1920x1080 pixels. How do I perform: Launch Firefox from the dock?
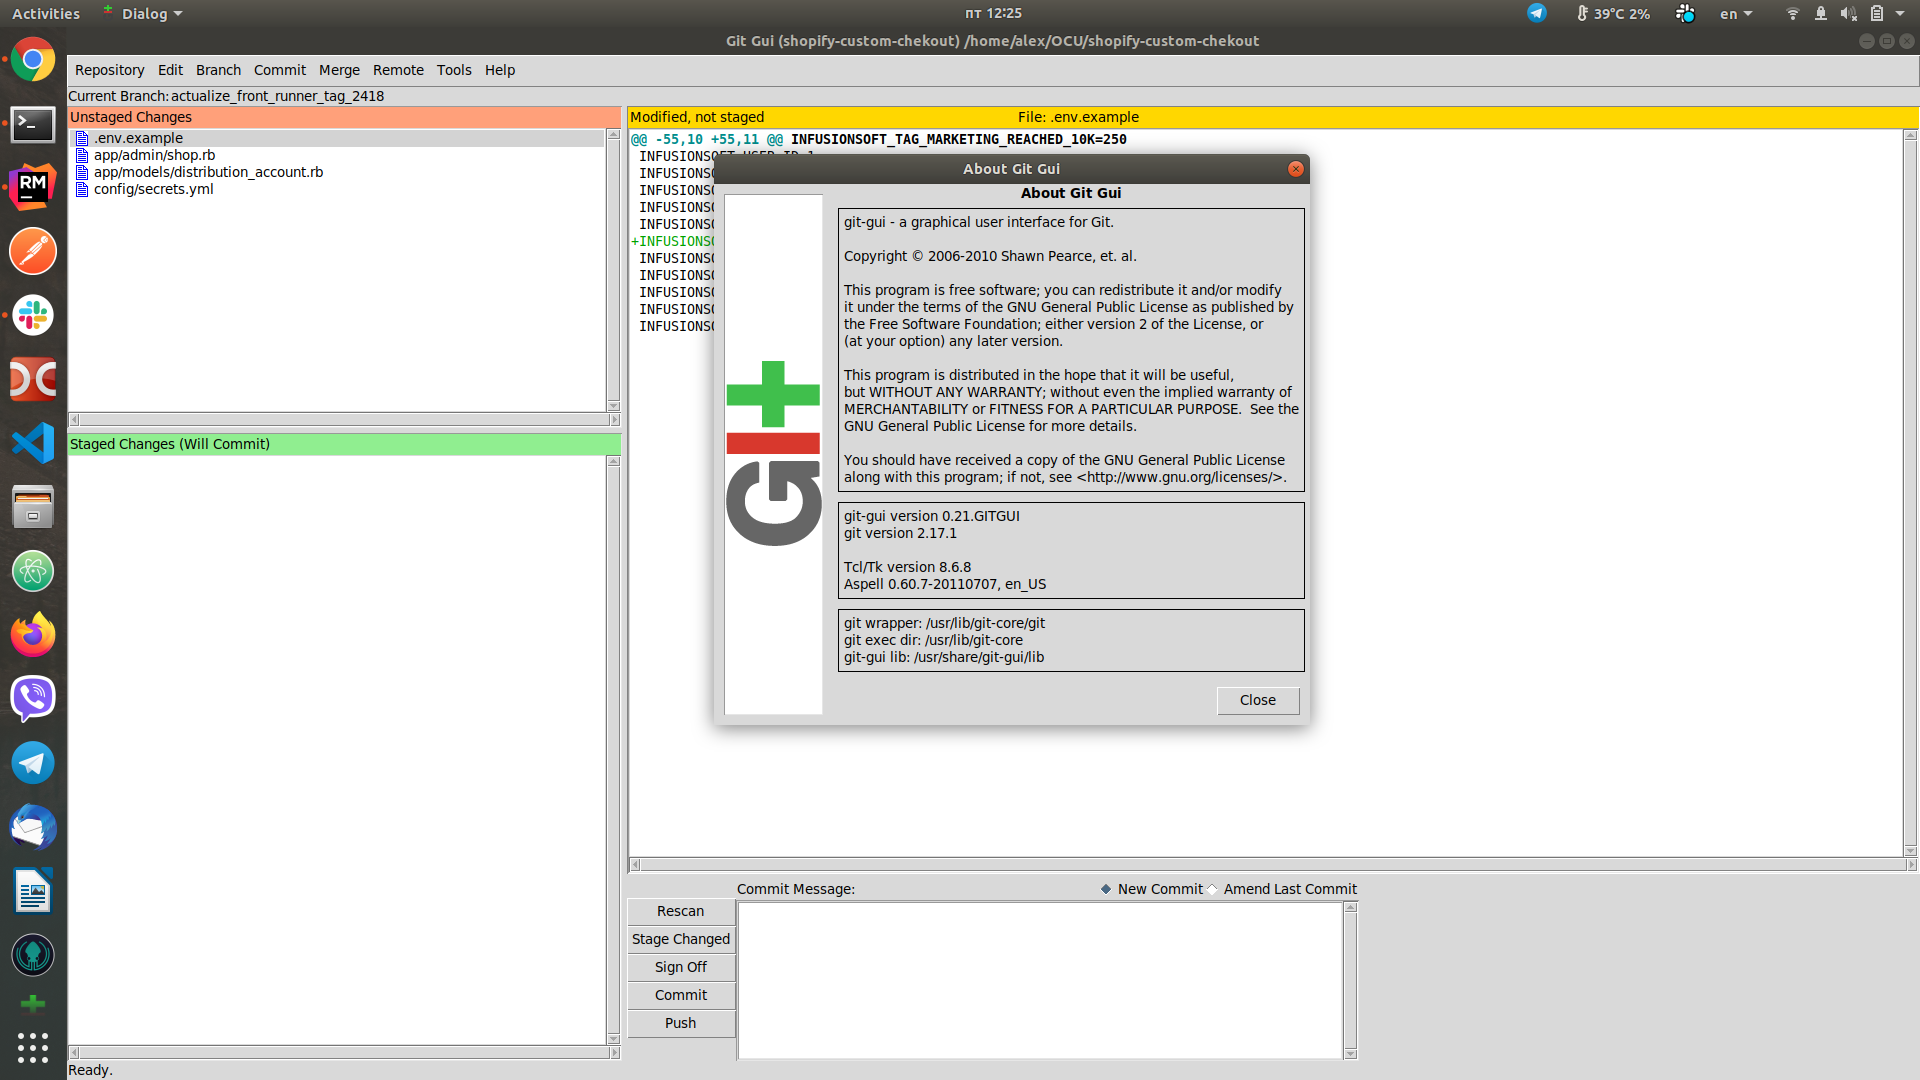click(x=33, y=635)
